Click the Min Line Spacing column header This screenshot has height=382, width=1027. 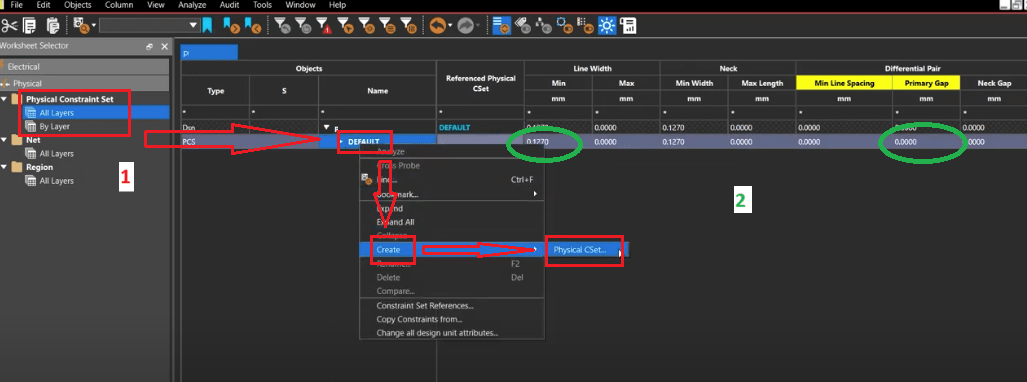point(844,83)
